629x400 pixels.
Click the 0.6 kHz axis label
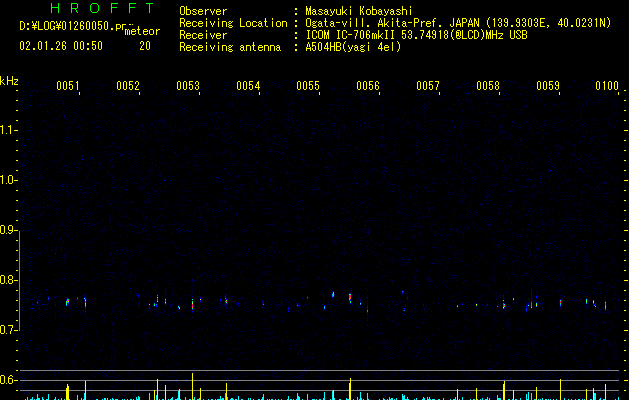coord(8,380)
